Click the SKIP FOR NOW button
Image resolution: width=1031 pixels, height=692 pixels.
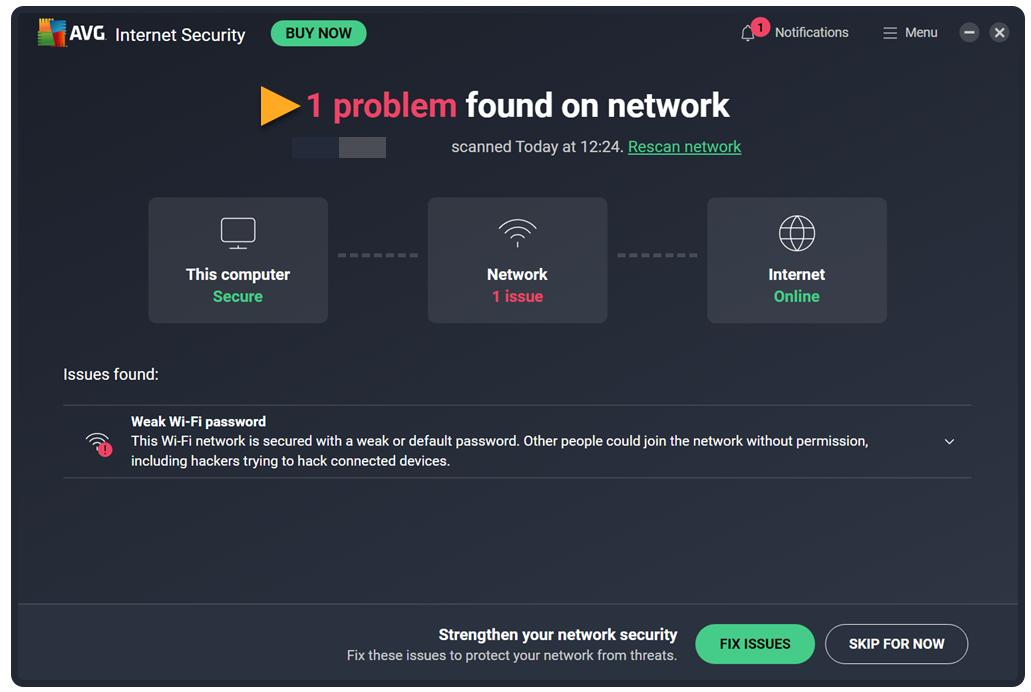(x=896, y=644)
